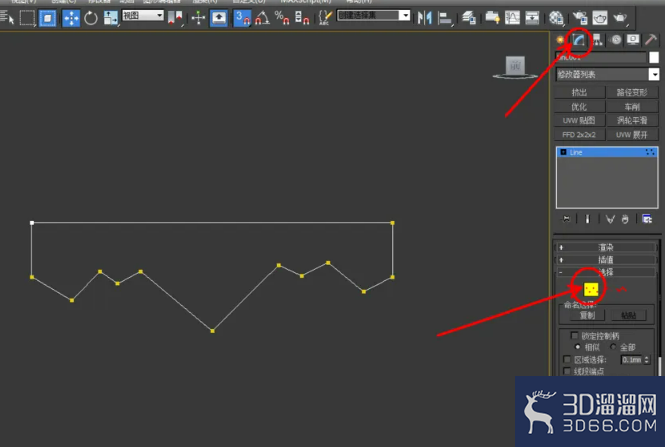The height and width of the screenshot is (447, 665).
Task: Toggle window/crossing selection mode
Action: coord(48,18)
